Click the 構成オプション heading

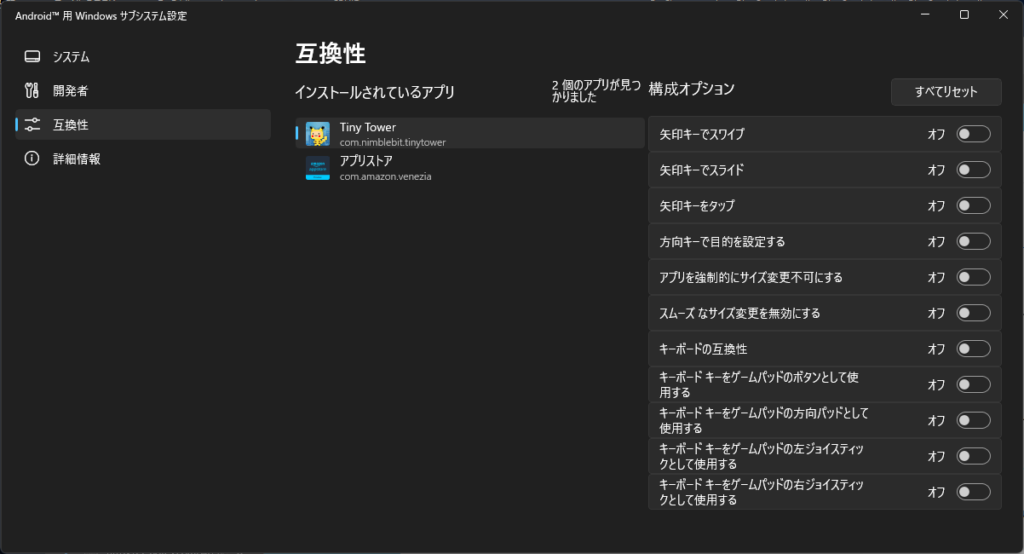(692, 89)
